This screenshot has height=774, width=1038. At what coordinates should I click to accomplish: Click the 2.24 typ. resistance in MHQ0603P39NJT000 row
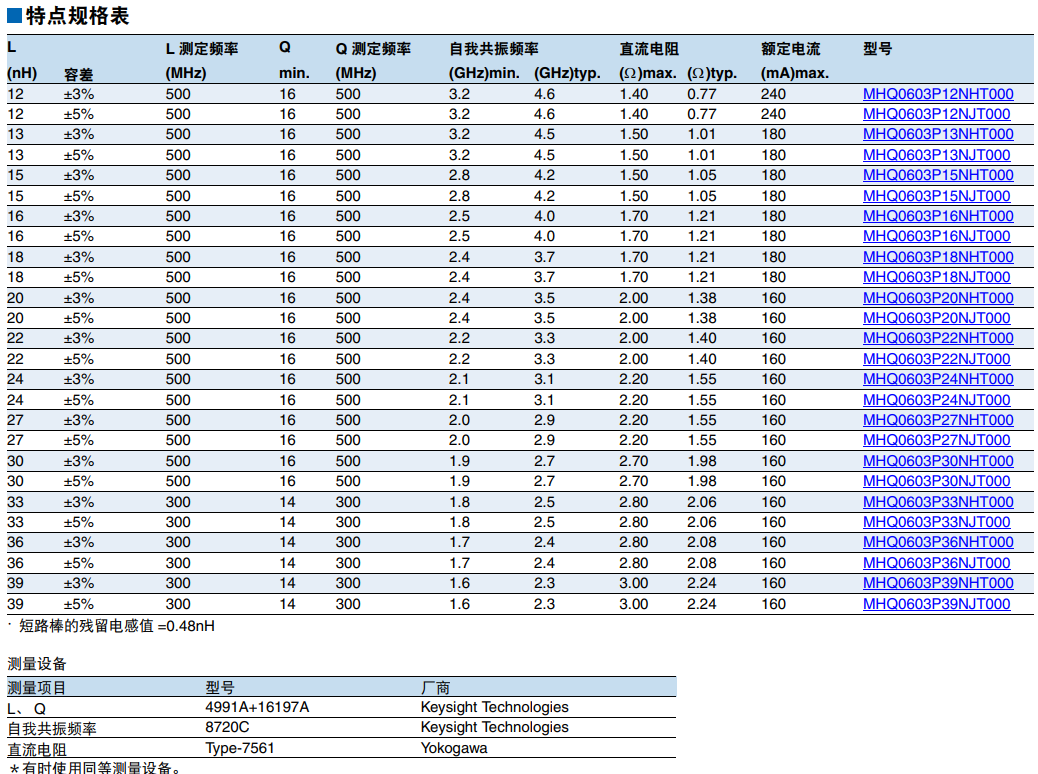point(702,604)
